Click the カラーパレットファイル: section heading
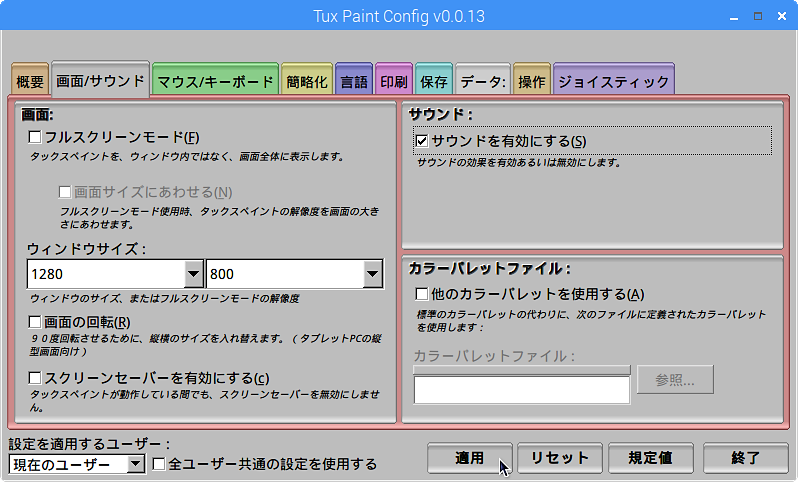 pyautogui.click(x=490, y=268)
